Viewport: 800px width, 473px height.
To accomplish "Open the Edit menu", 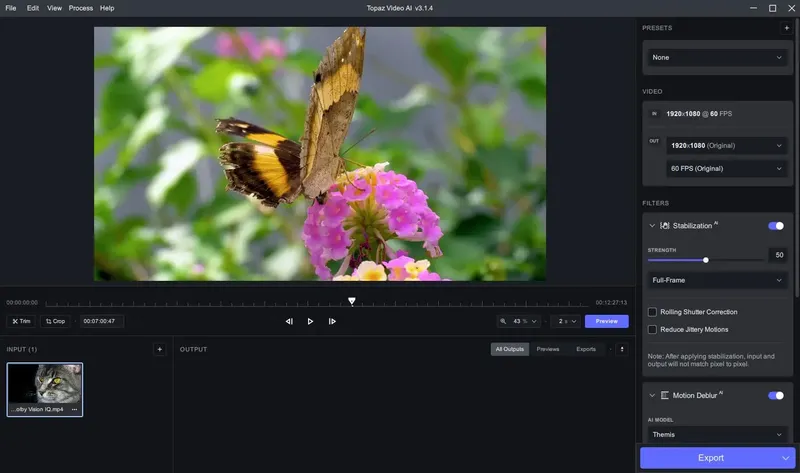I will tap(33, 8).
